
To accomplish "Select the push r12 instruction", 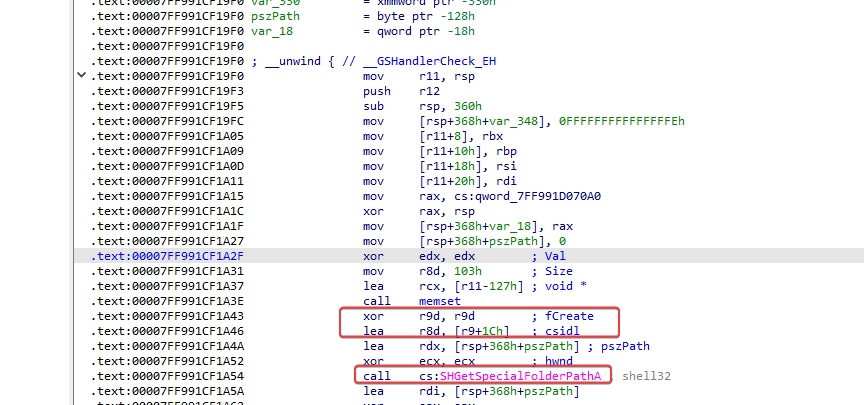I will tap(401, 91).
